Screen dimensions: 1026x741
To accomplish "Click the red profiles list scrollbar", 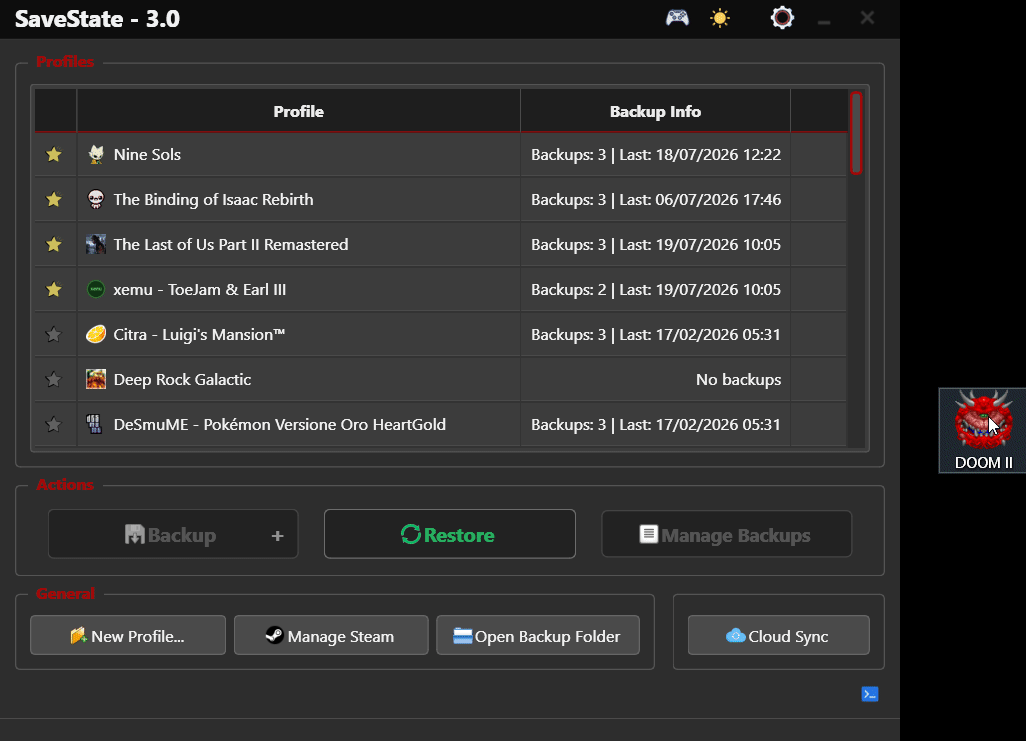I will (x=856, y=133).
